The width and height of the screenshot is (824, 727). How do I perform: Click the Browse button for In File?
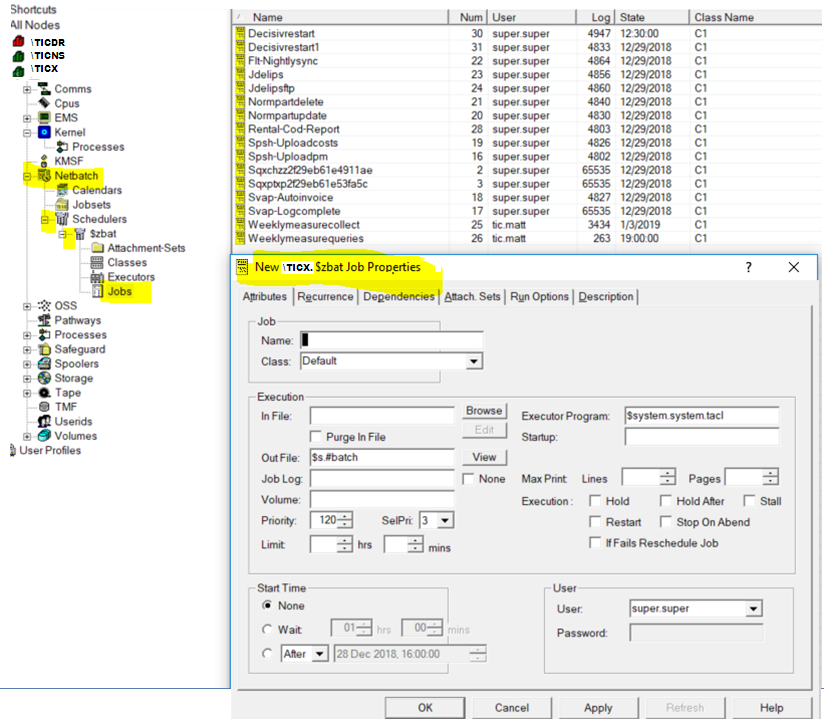tap(484, 411)
